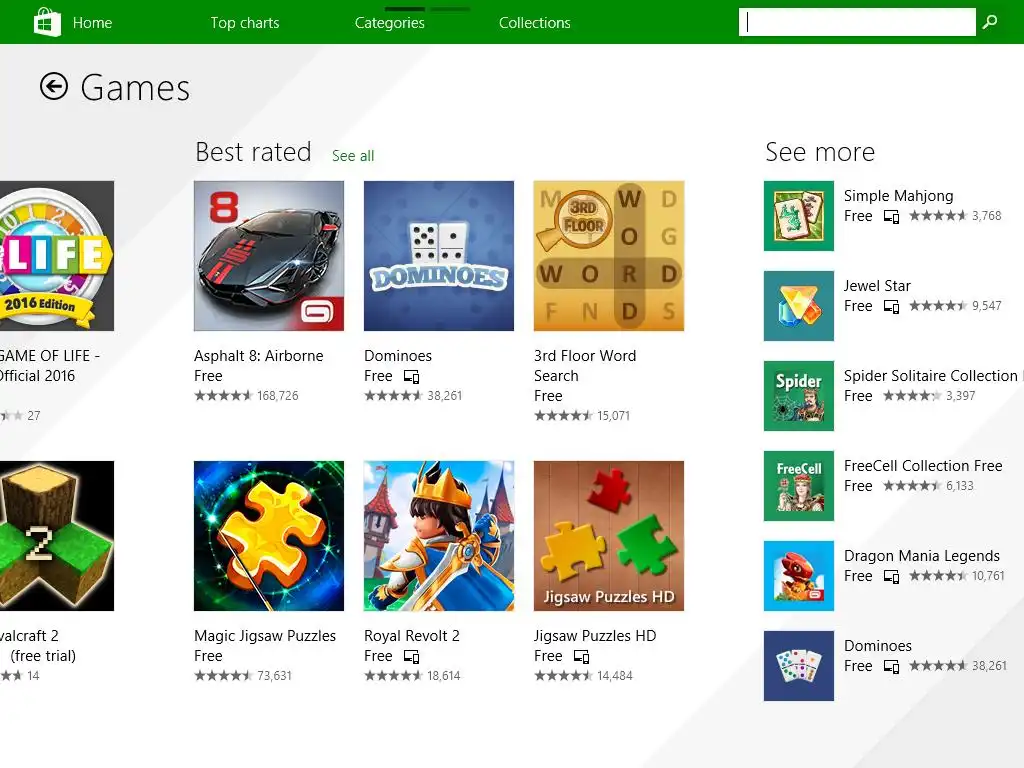Screen dimensions: 1024x768
Task: Open the Dominoes tile in Best rated
Action: click(439, 256)
